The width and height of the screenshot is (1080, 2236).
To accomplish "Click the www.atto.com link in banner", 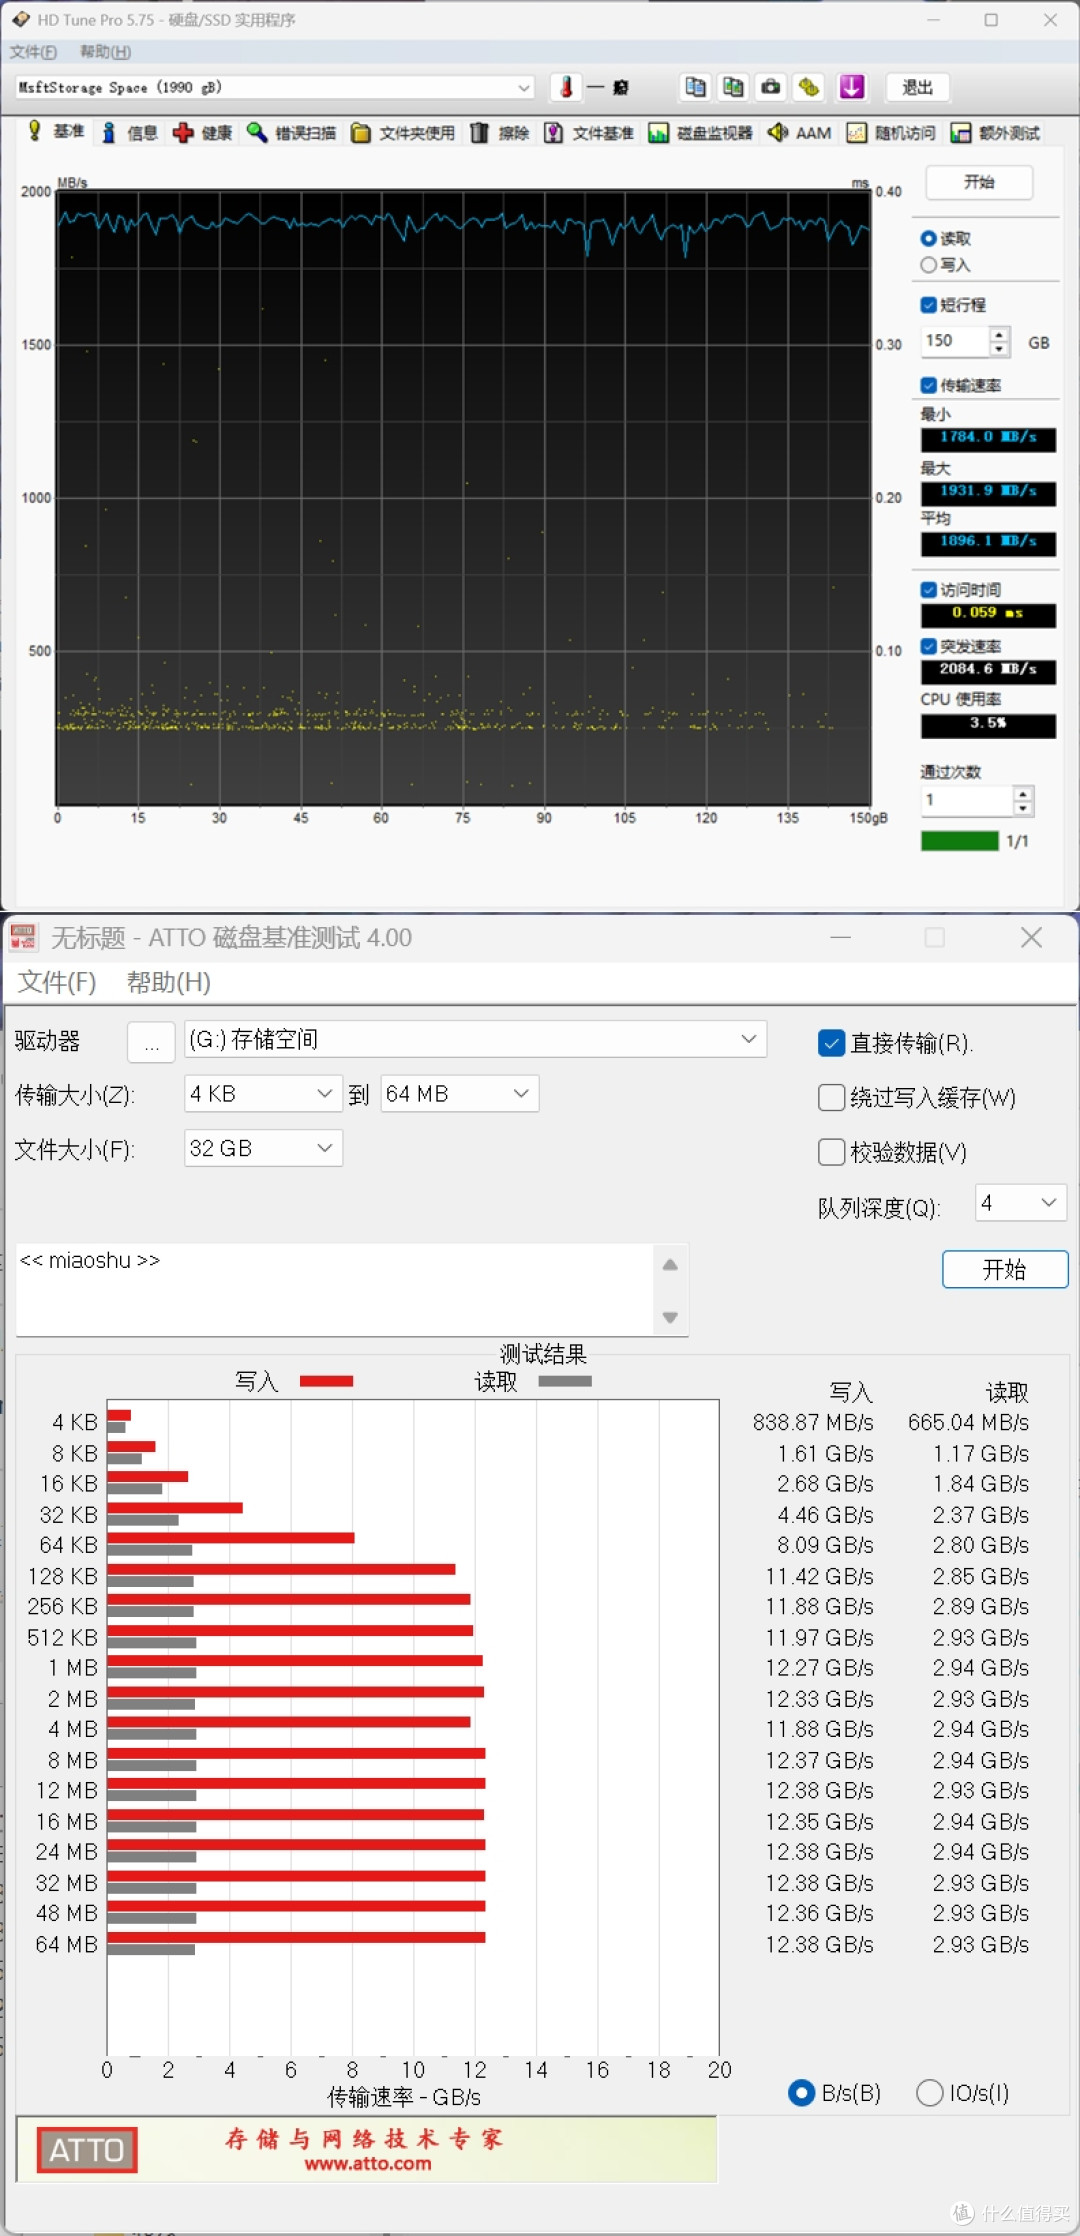I will point(368,2164).
